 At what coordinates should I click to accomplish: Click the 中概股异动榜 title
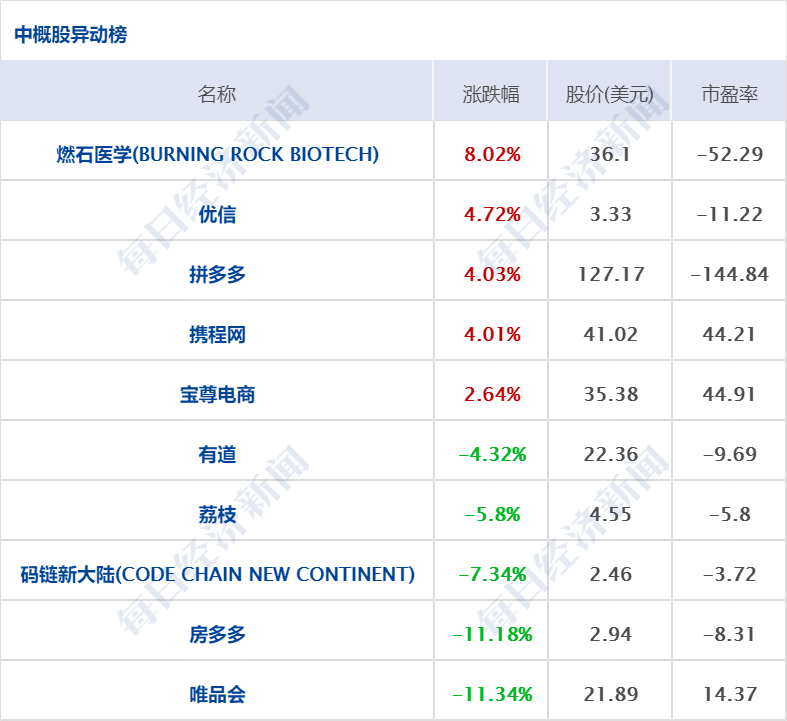(71, 35)
